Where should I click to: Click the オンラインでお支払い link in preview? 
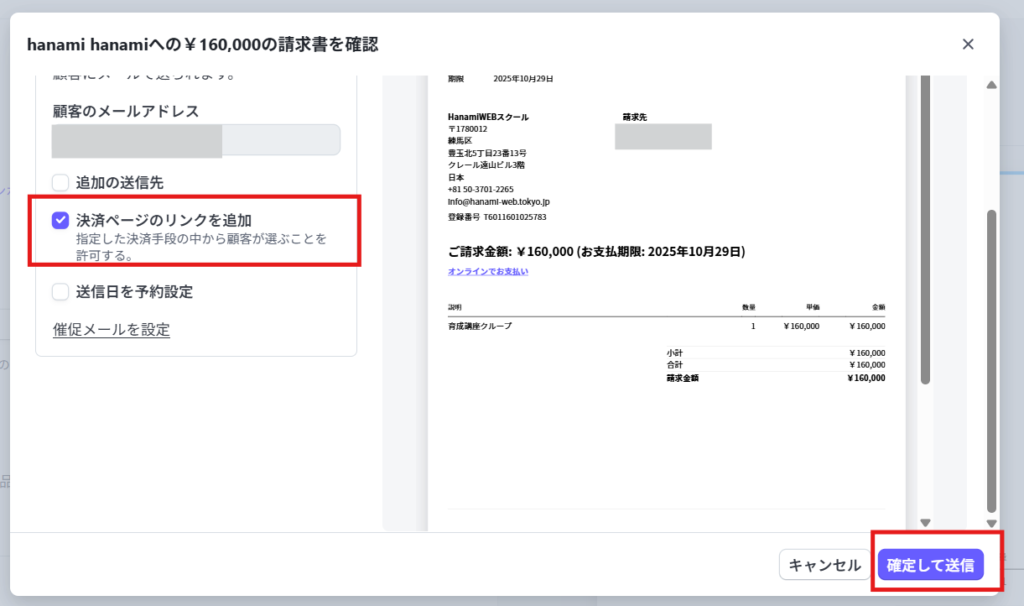(487, 271)
